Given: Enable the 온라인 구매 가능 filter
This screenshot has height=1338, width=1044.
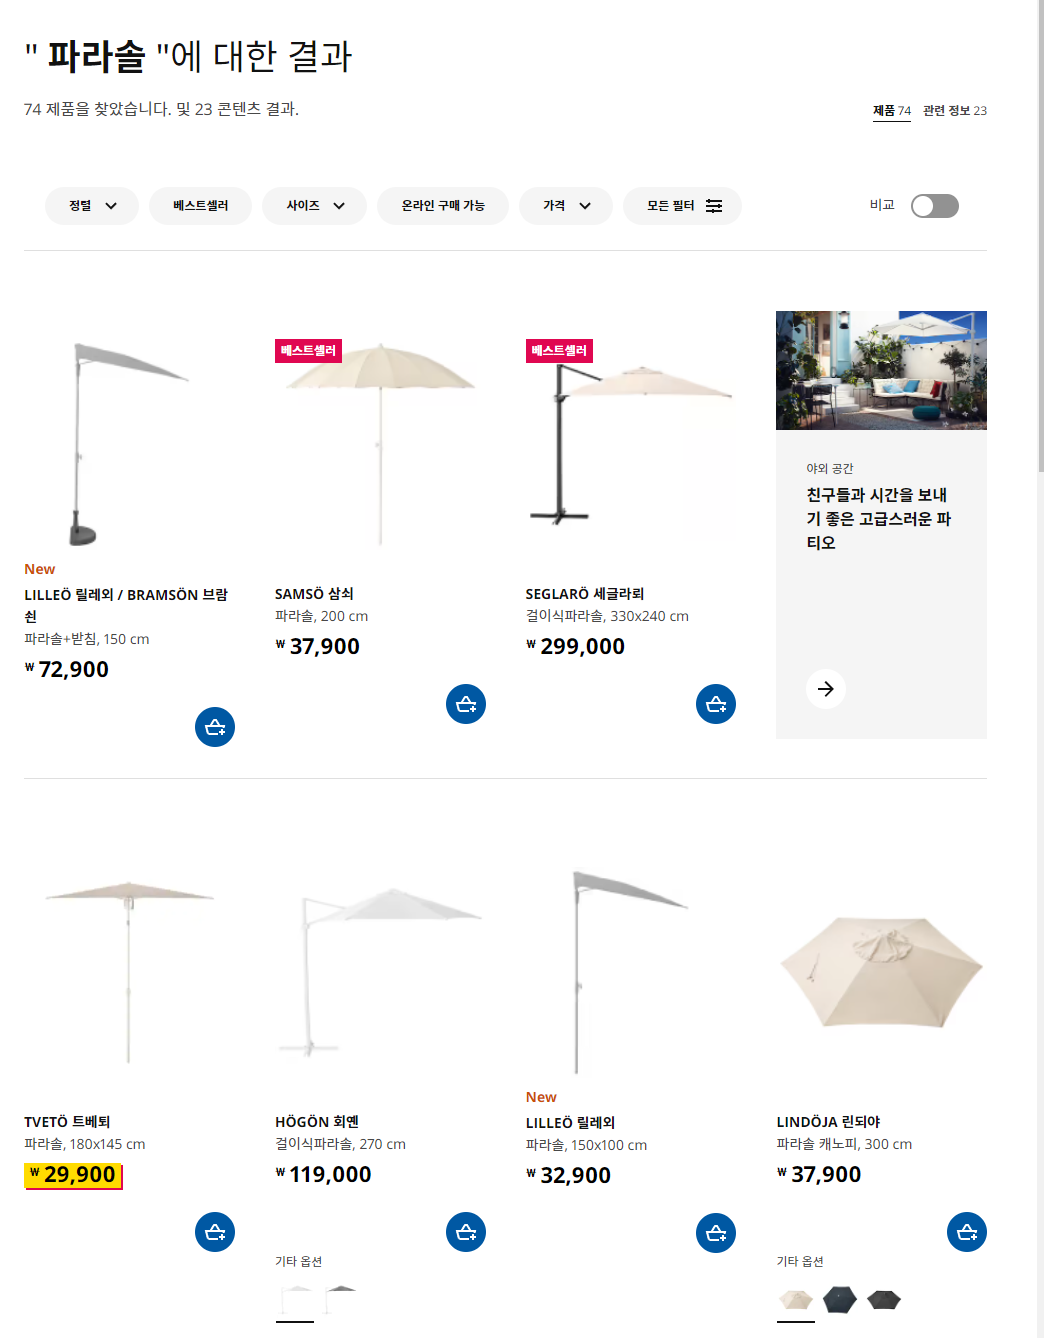Looking at the screenshot, I should coord(443,206).
